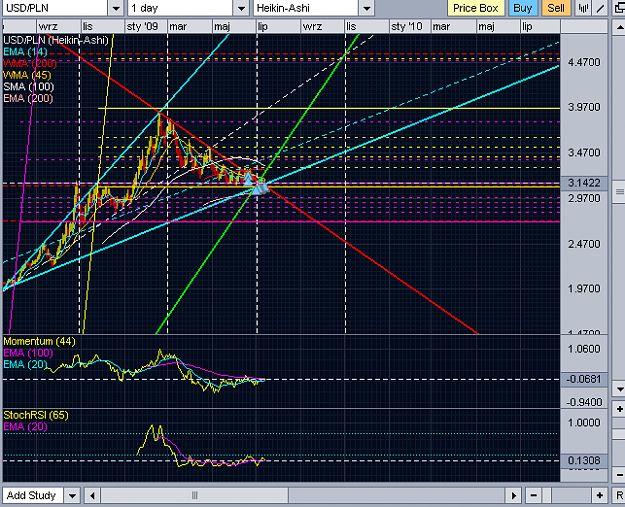
Task: Click the sty '09 time axis label
Action: (142, 27)
